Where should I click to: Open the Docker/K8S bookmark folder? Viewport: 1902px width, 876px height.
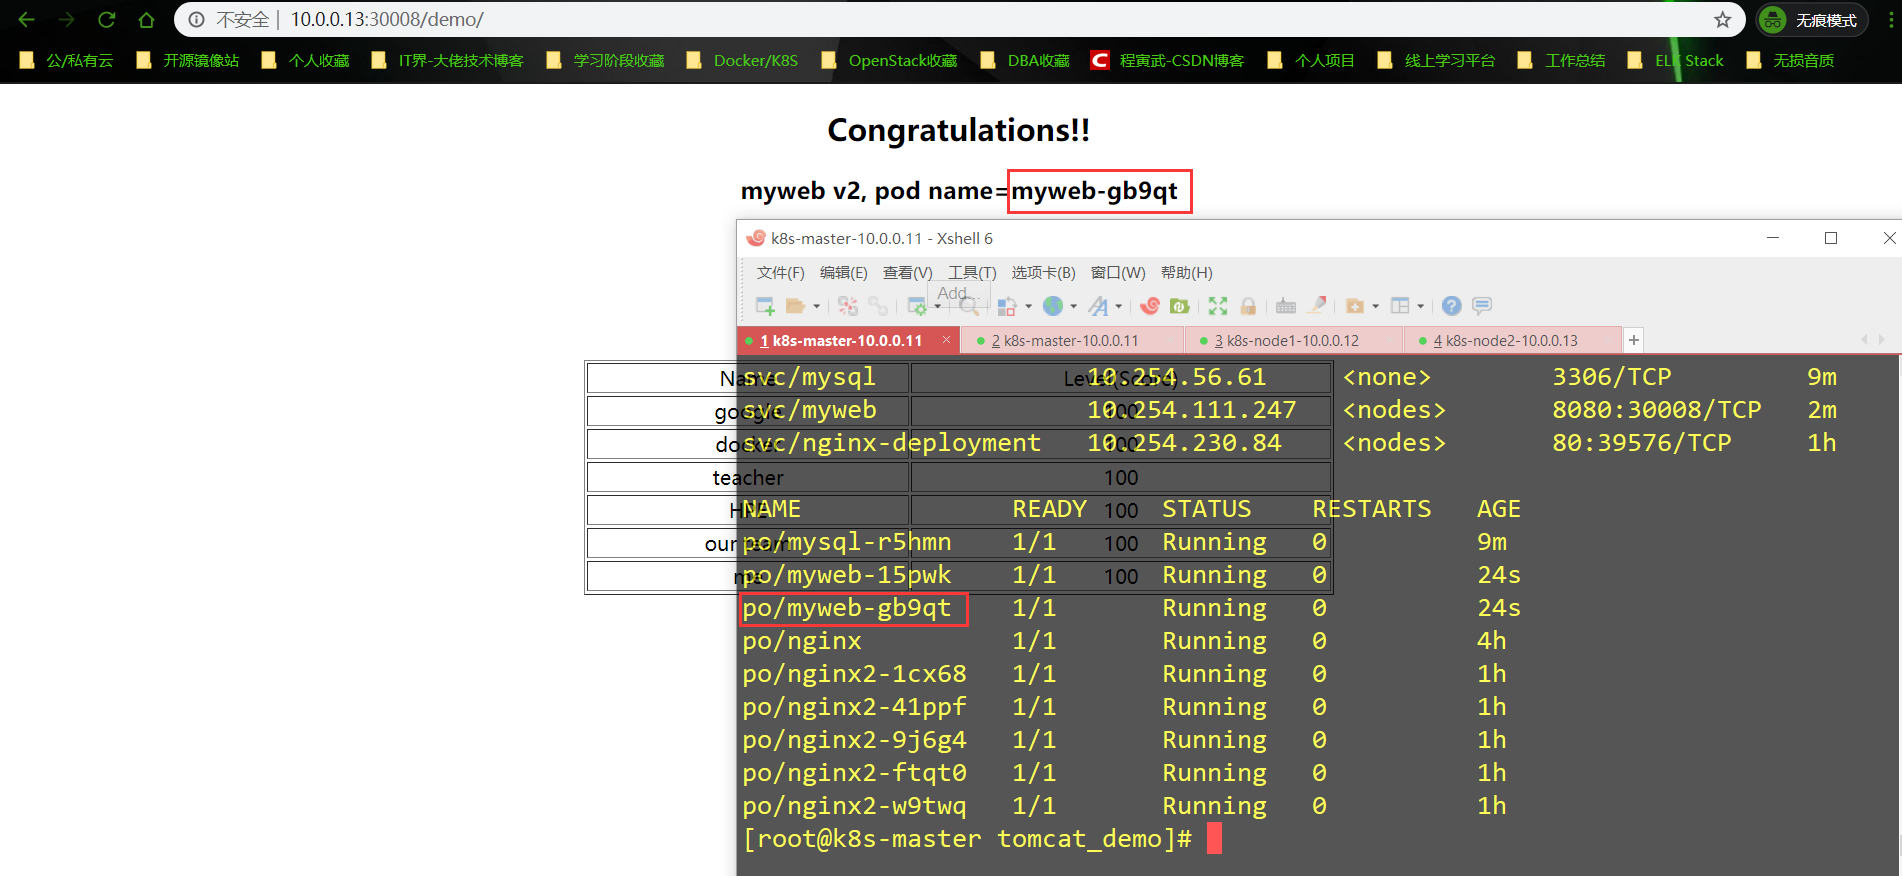coord(742,60)
